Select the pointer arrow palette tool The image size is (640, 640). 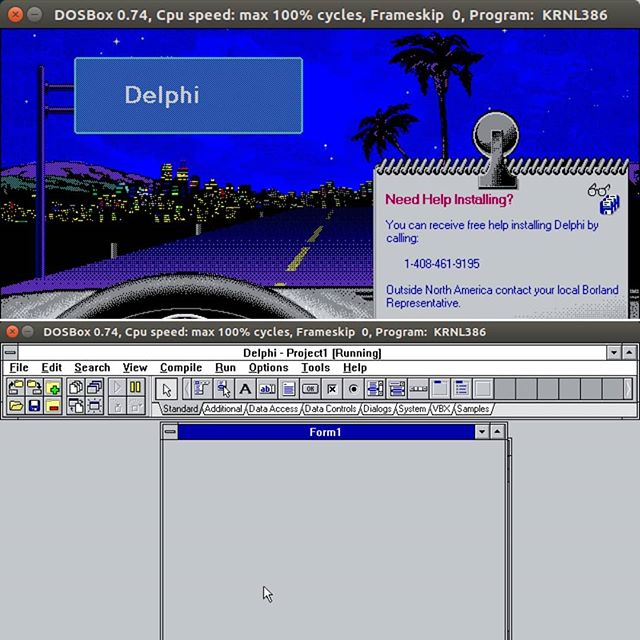[167, 389]
